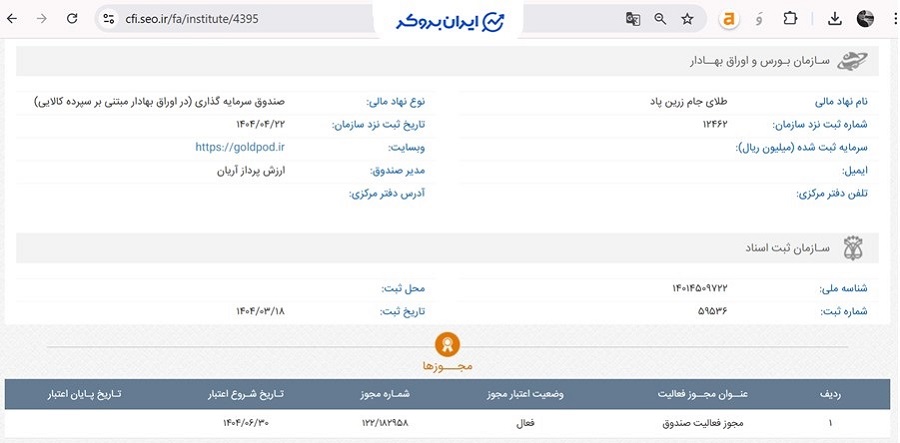
Task: Click the registration date ۱۴۰۴/۰۴/۲۲ value
Action: pyautogui.click(x=260, y=125)
